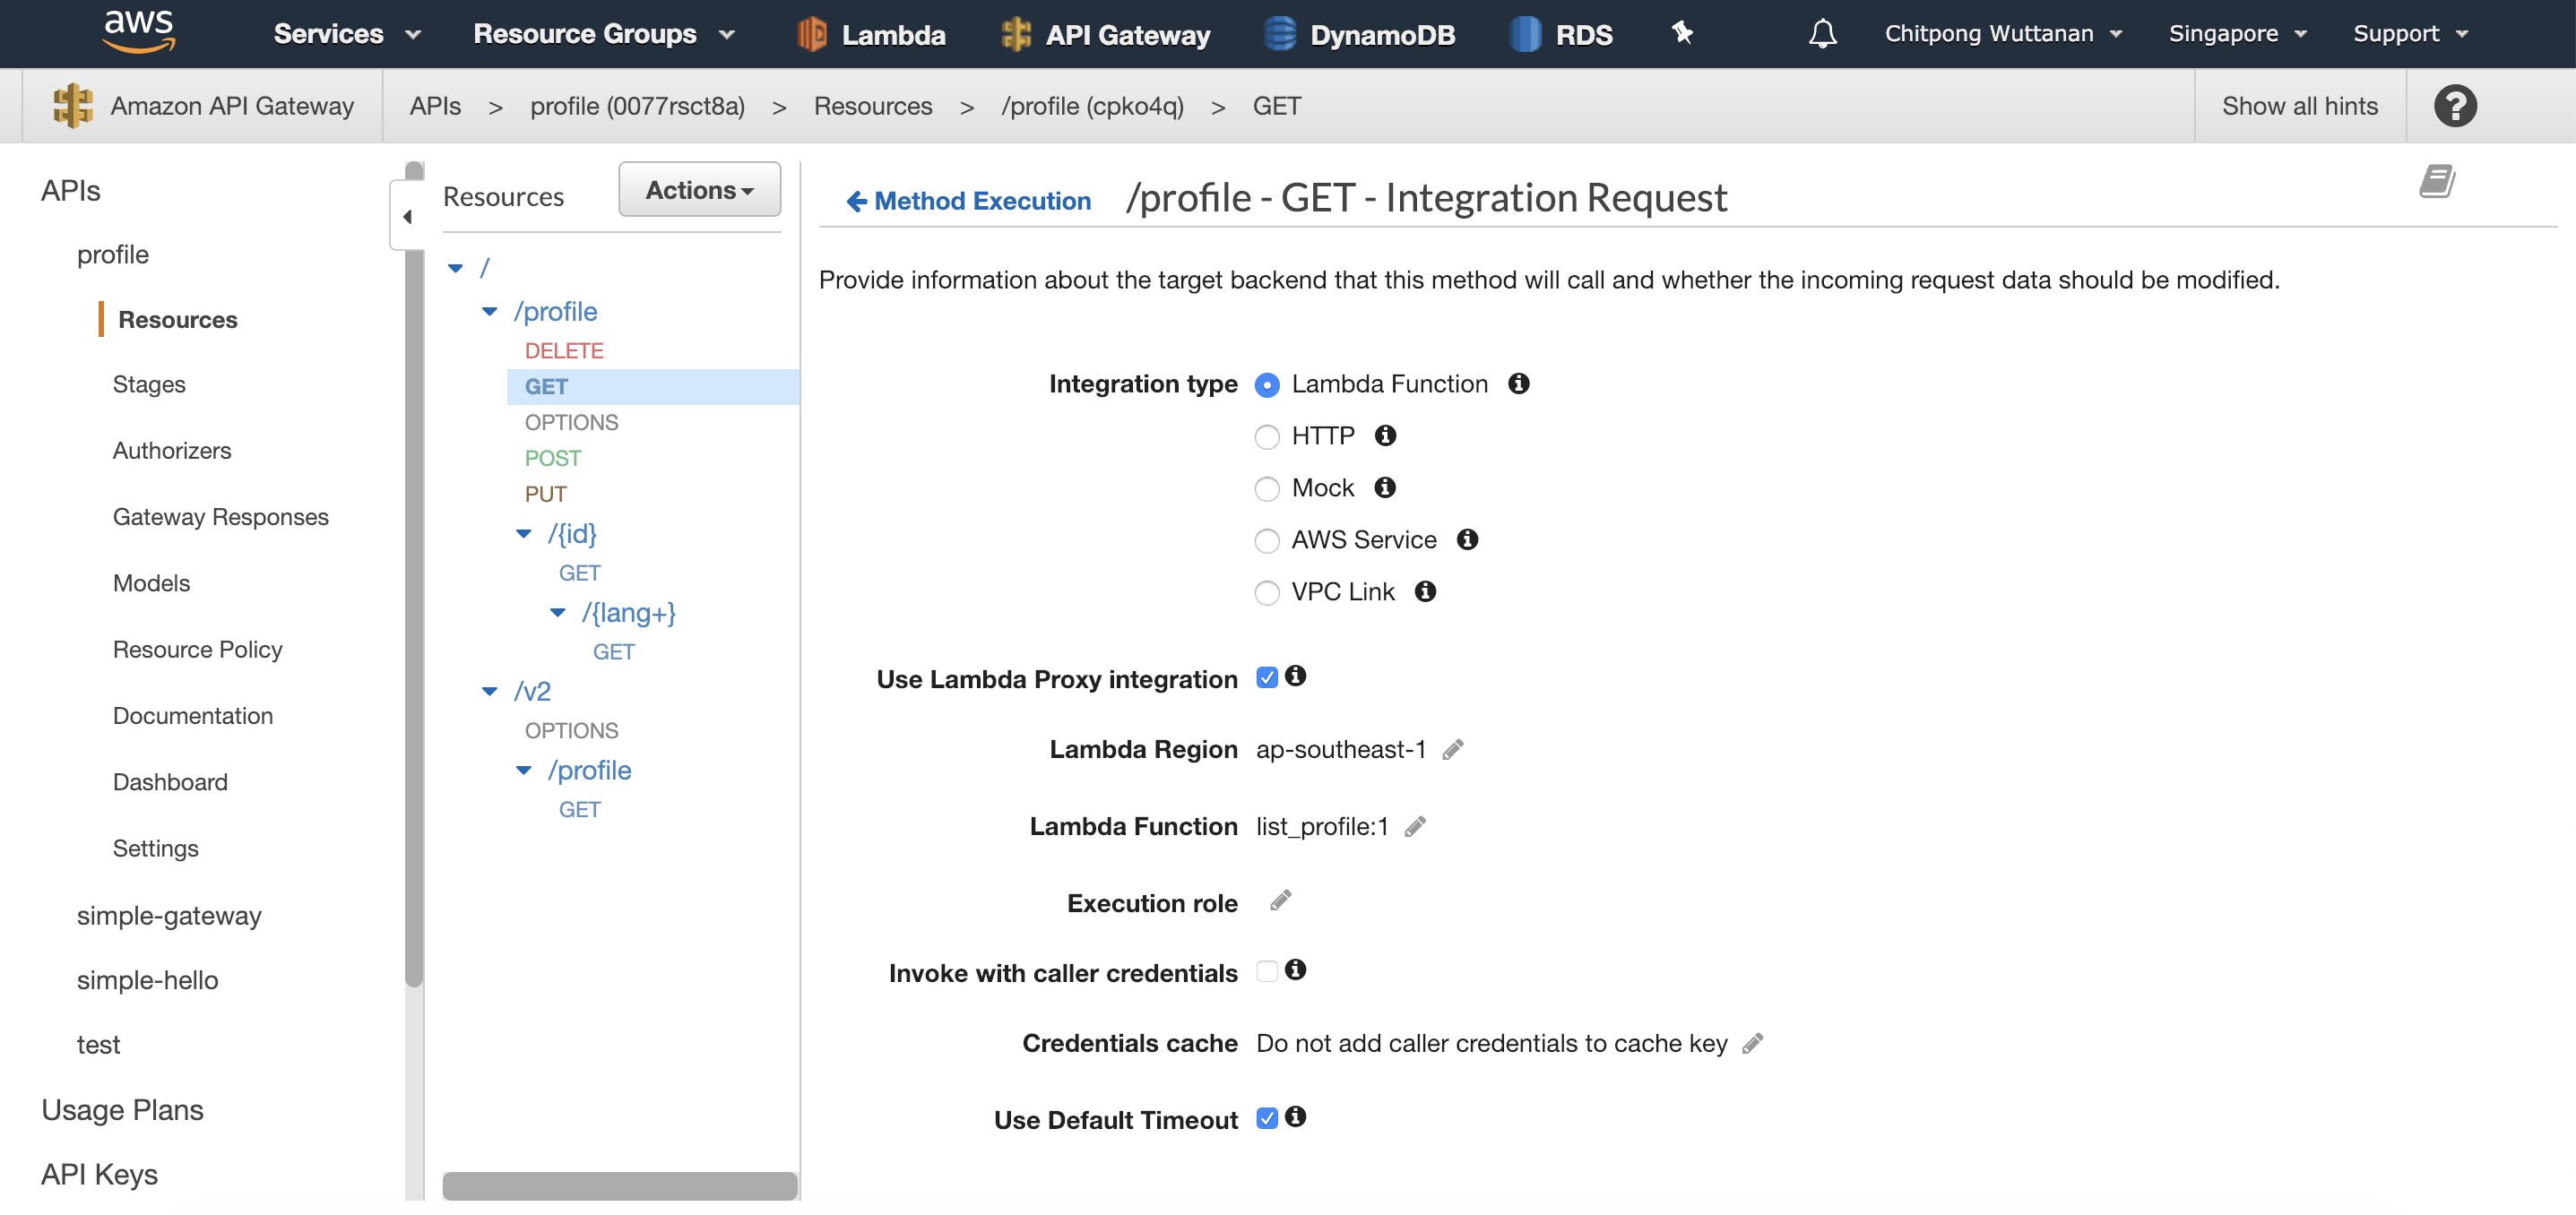Image resolution: width=2576 pixels, height=1215 pixels.
Task: Edit the Lambda Region pencil icon
Action: point(1453,749)
